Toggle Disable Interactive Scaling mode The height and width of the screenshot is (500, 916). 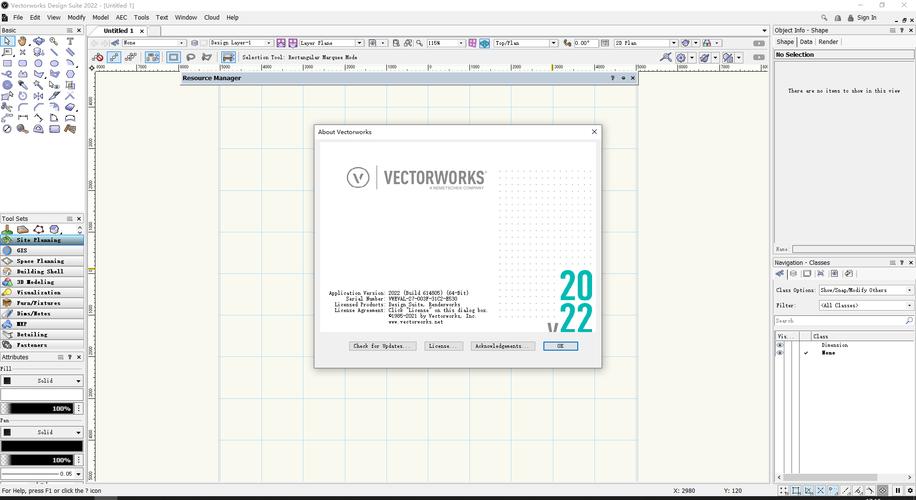tap(98, 57)
